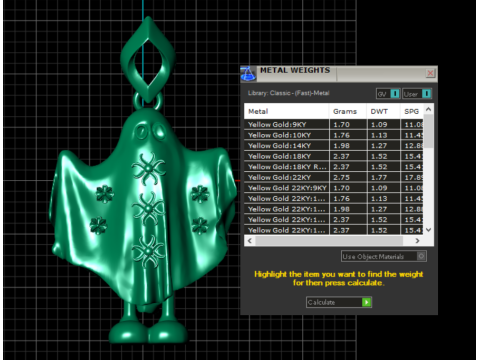
Task: Toggle the GV library switch
Action: pyautogui.click(x=388, y=94)
